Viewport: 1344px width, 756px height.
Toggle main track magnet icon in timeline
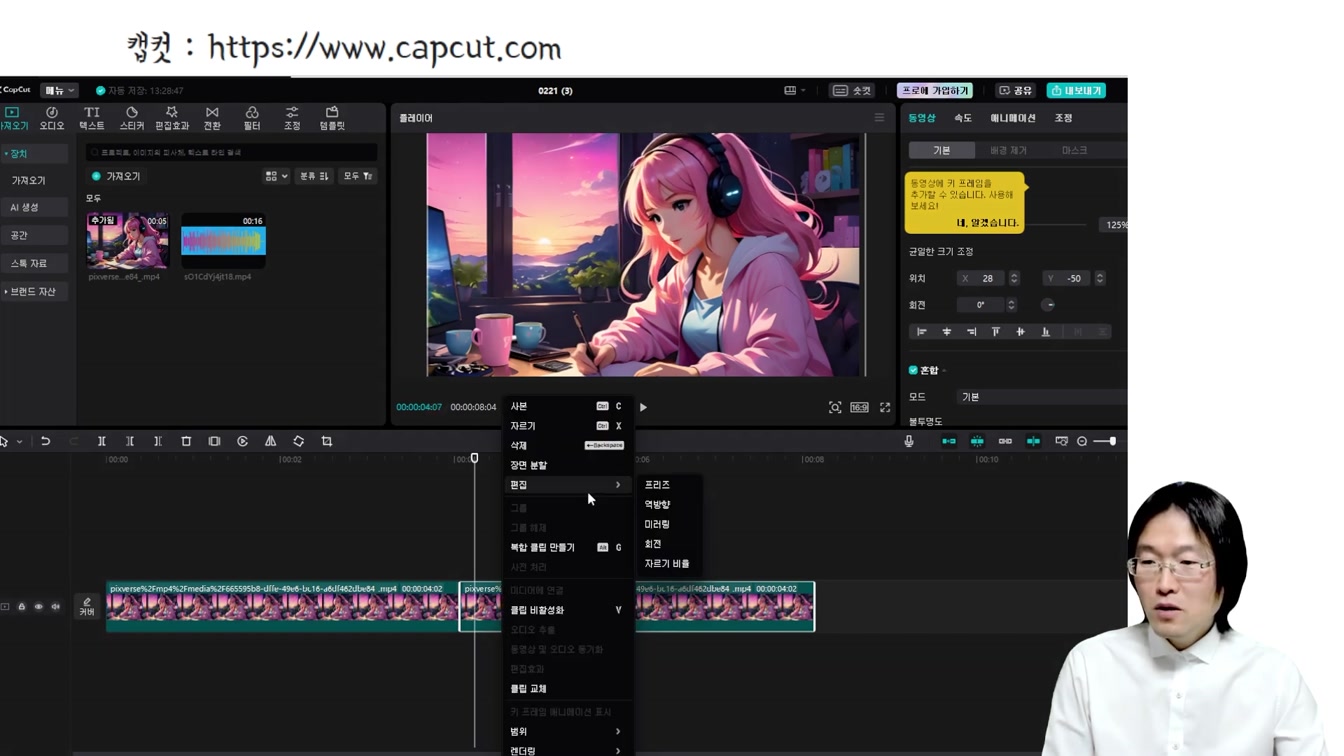point(949,441)
